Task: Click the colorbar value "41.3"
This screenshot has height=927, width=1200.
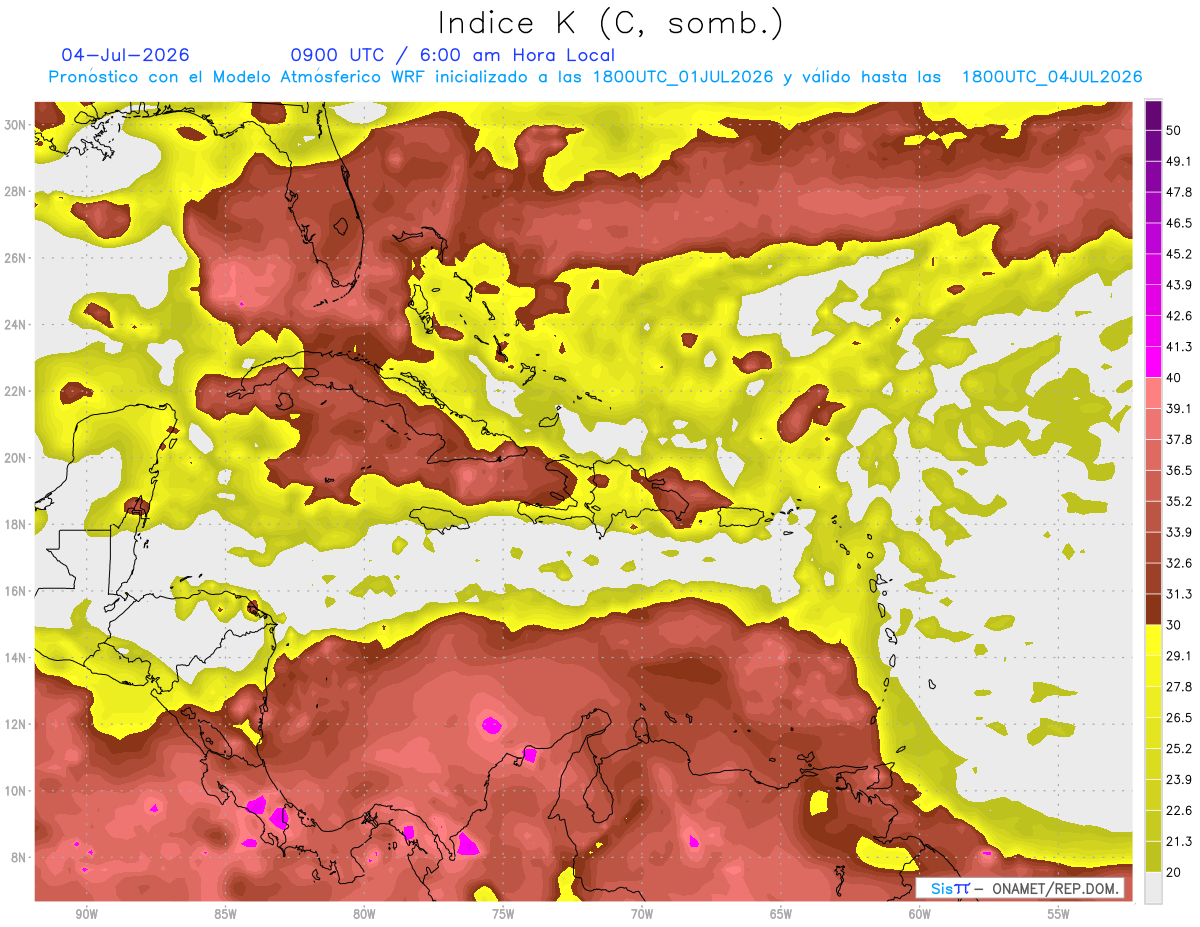Action: tap(1181, 347)
